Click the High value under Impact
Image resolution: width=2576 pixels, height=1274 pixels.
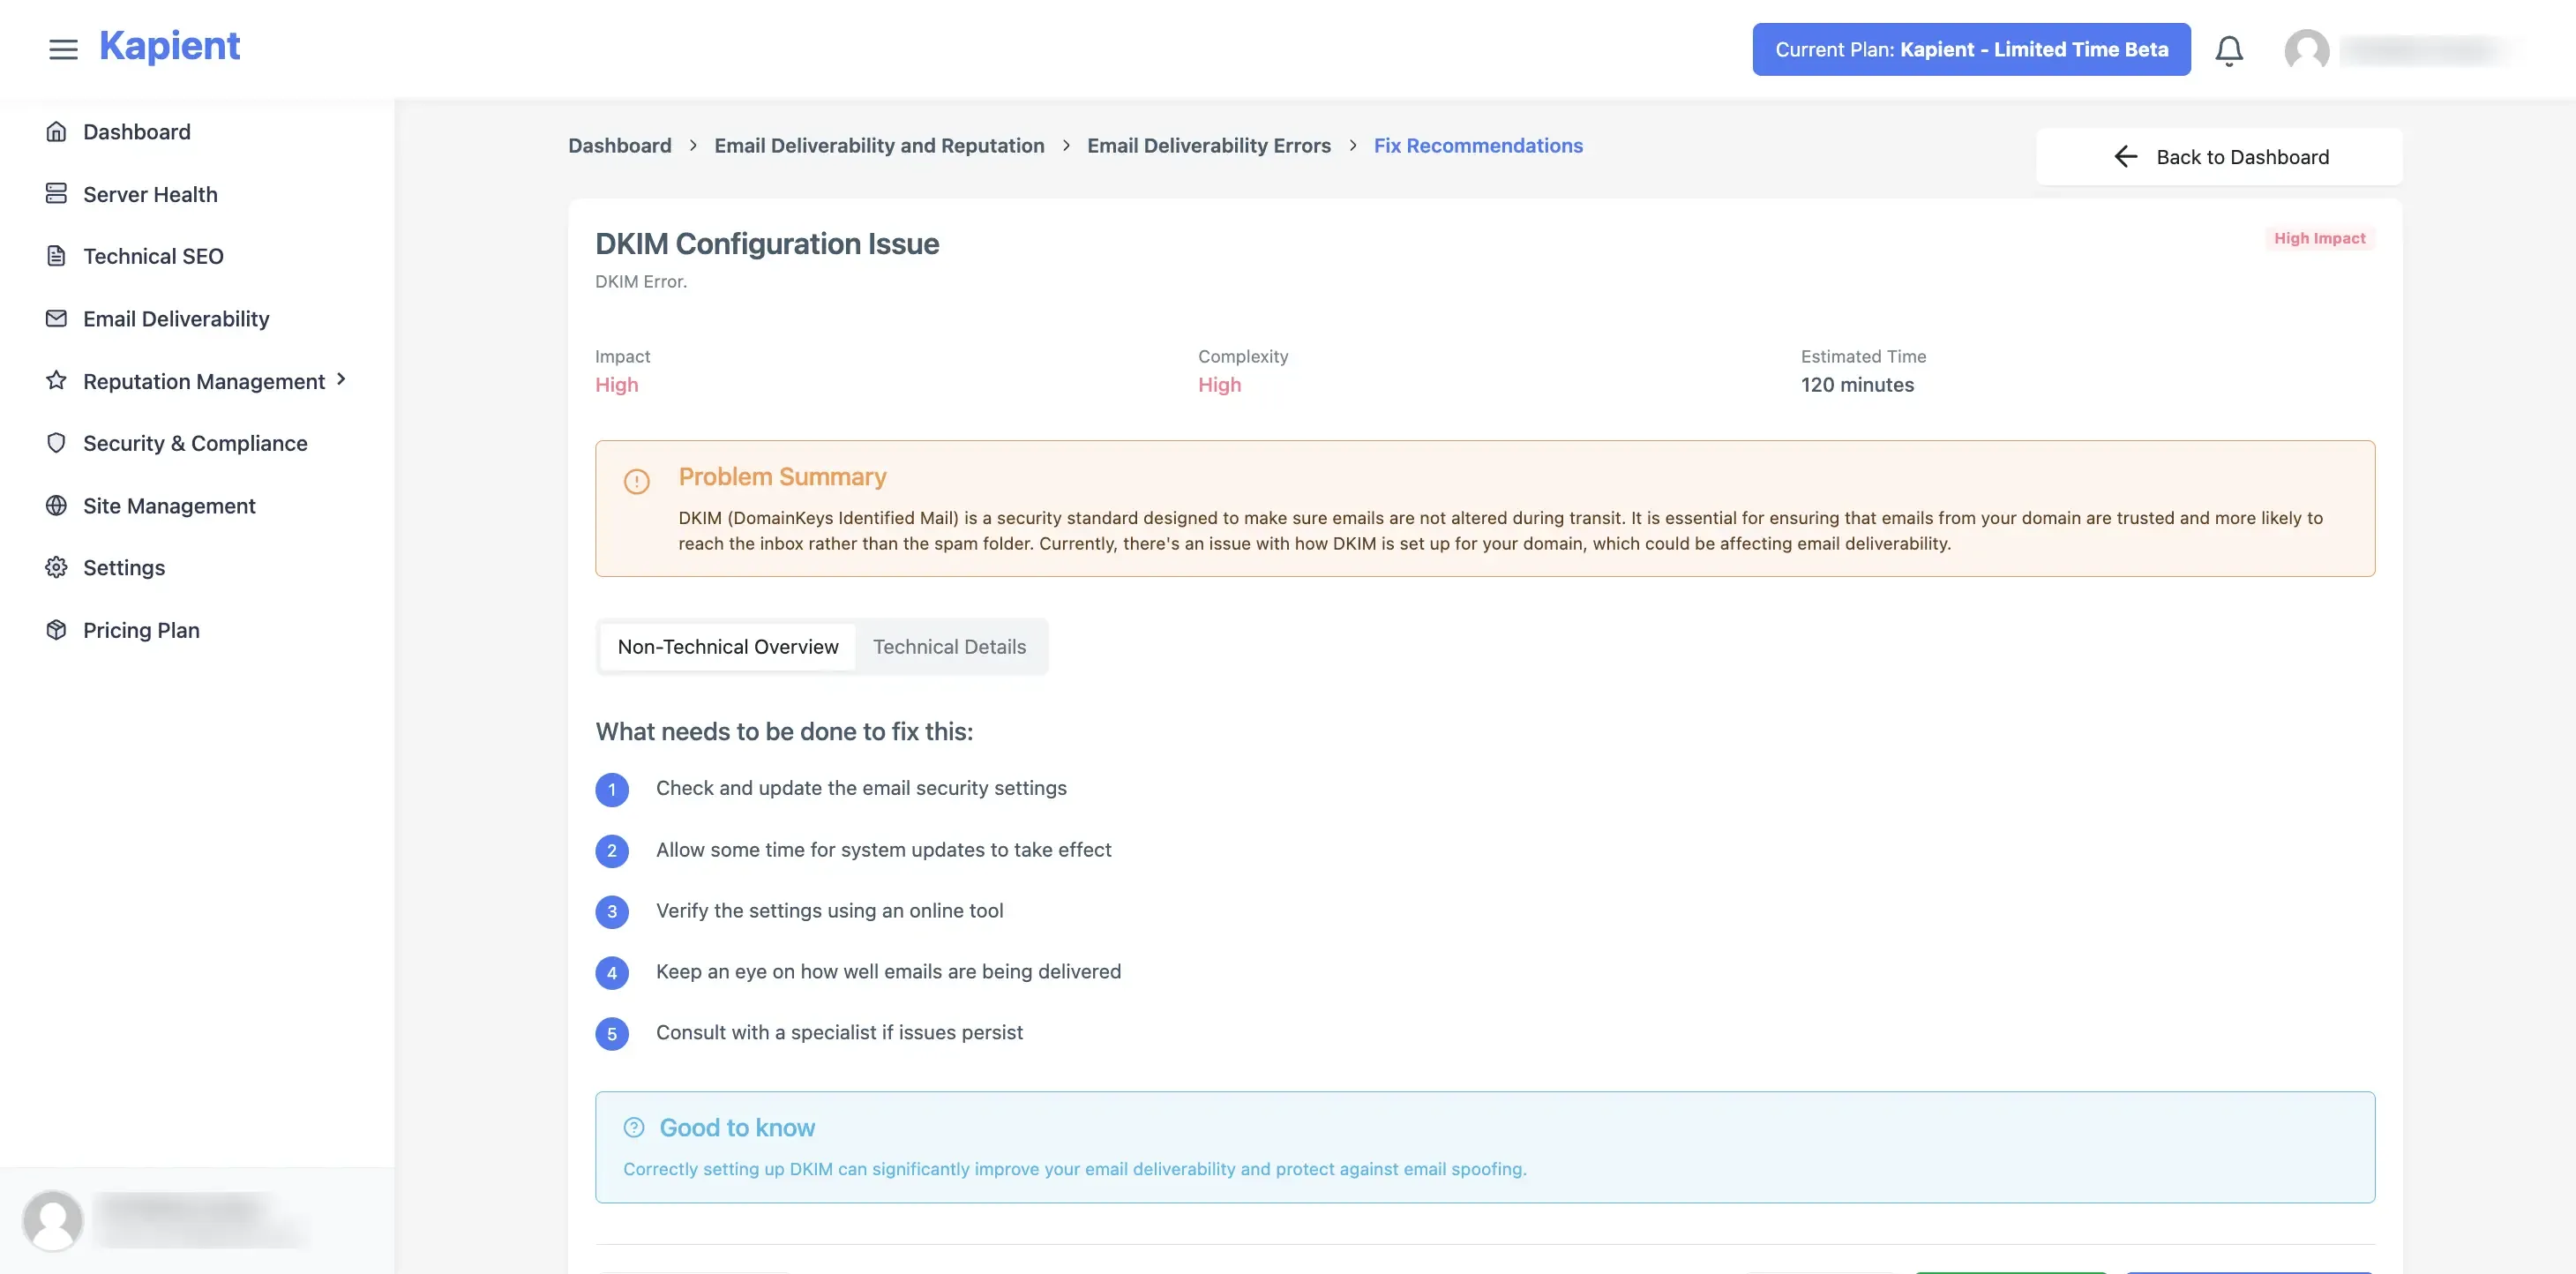tap(616, 385)
